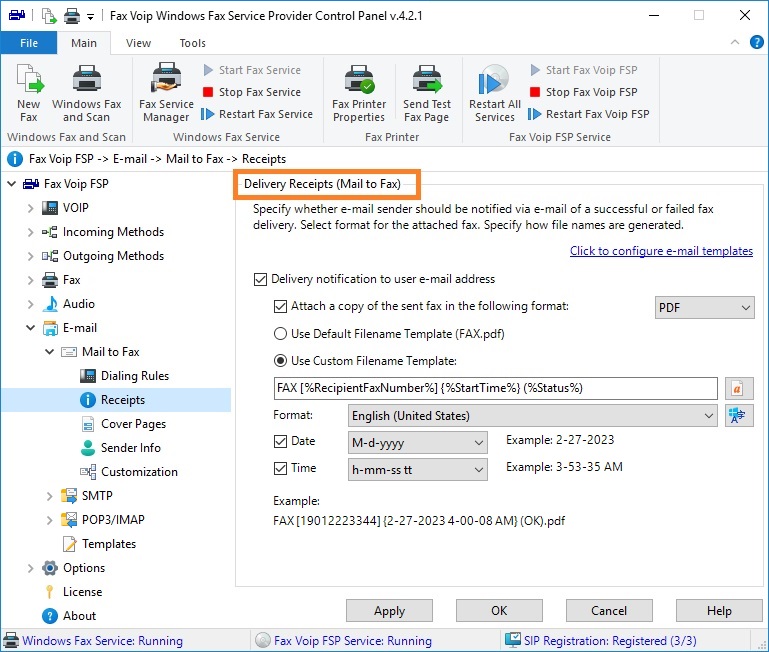Toggle Delivery notification to user e-mail address
This screenshot has width=769, height=652.
pyautogui.click(x=260, y=279)
